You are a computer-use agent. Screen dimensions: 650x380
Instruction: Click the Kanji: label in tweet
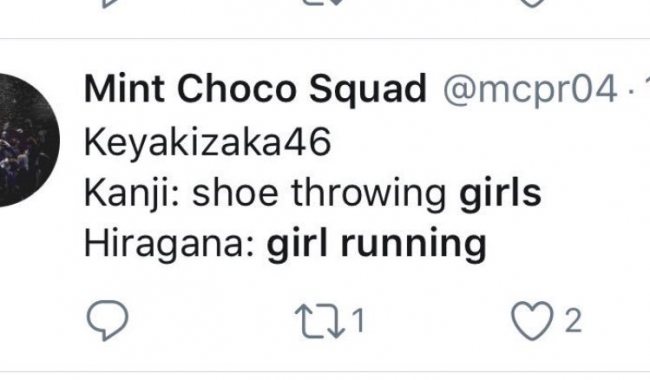(x=132, y=194)
